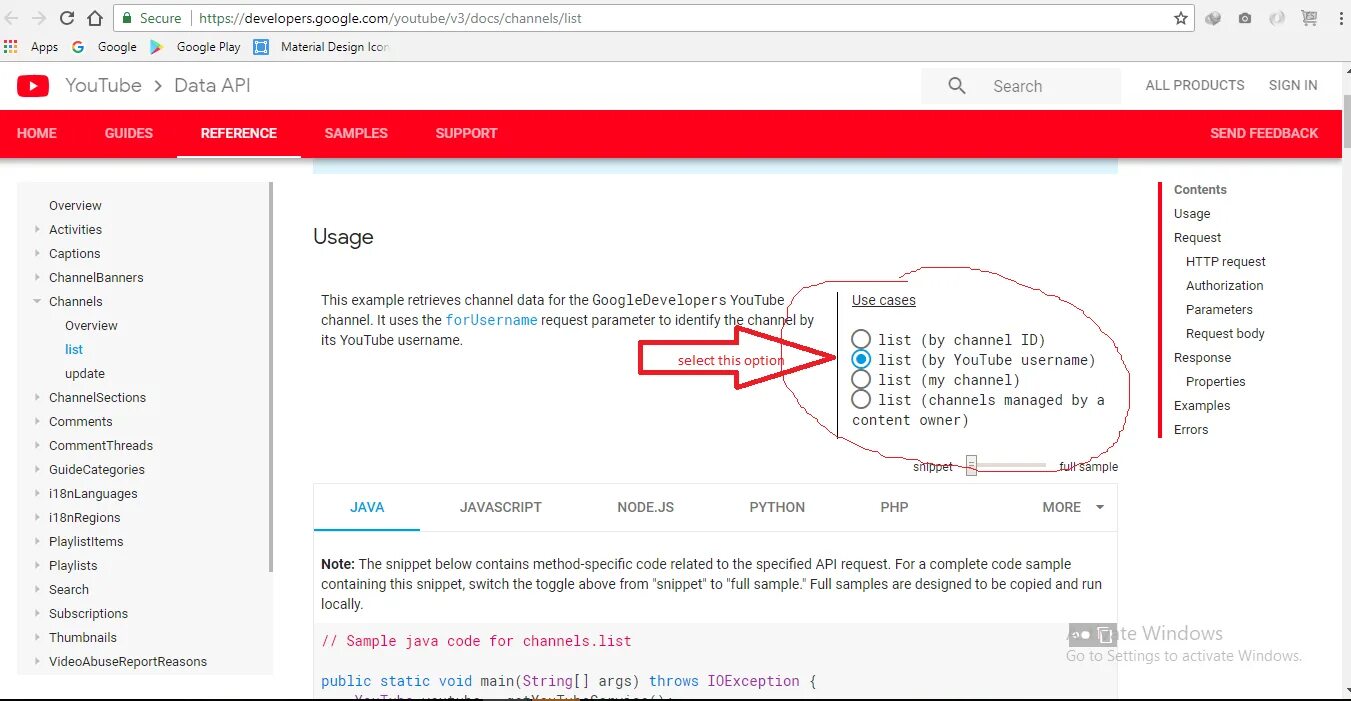
Task: Open the i18nLanguages sidebar item
Action: [93, 493]
